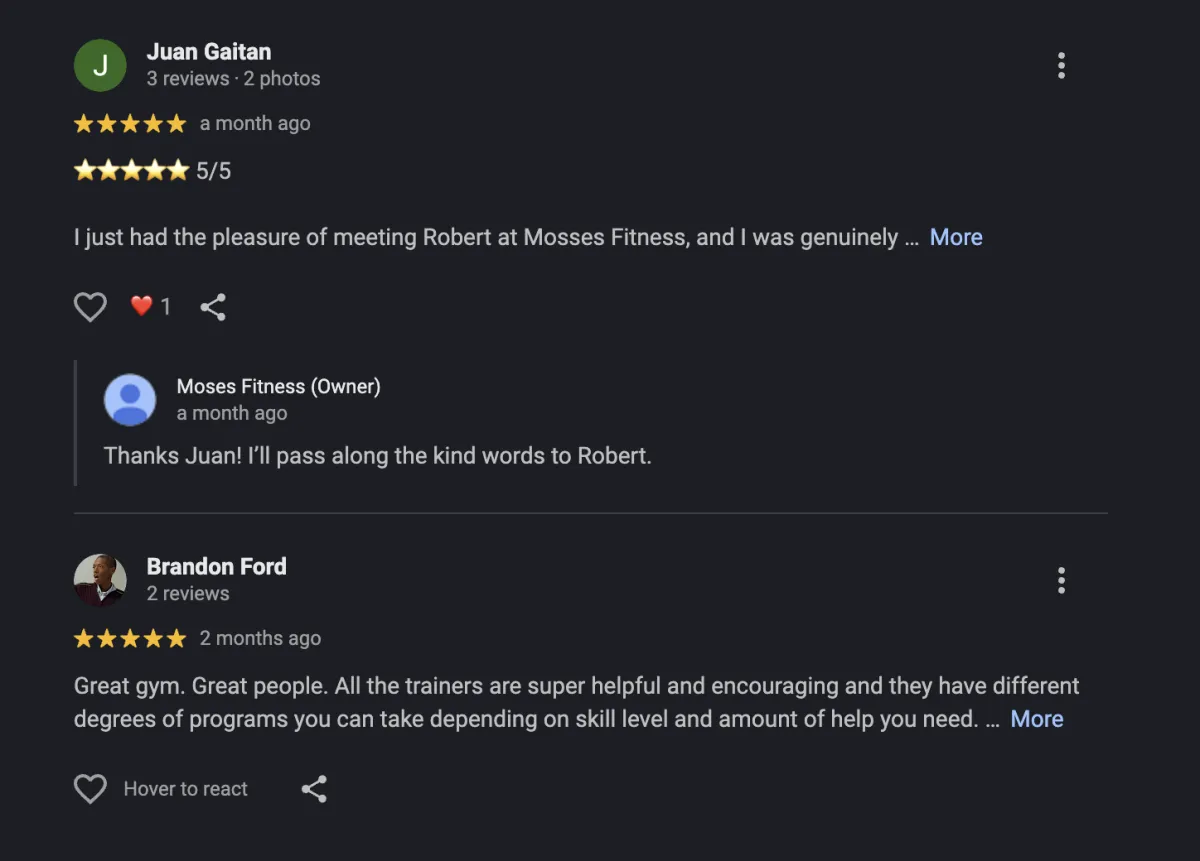Open Brandon Ford's profile name
Screen dimensions: 1200x861
coord(216,566)
